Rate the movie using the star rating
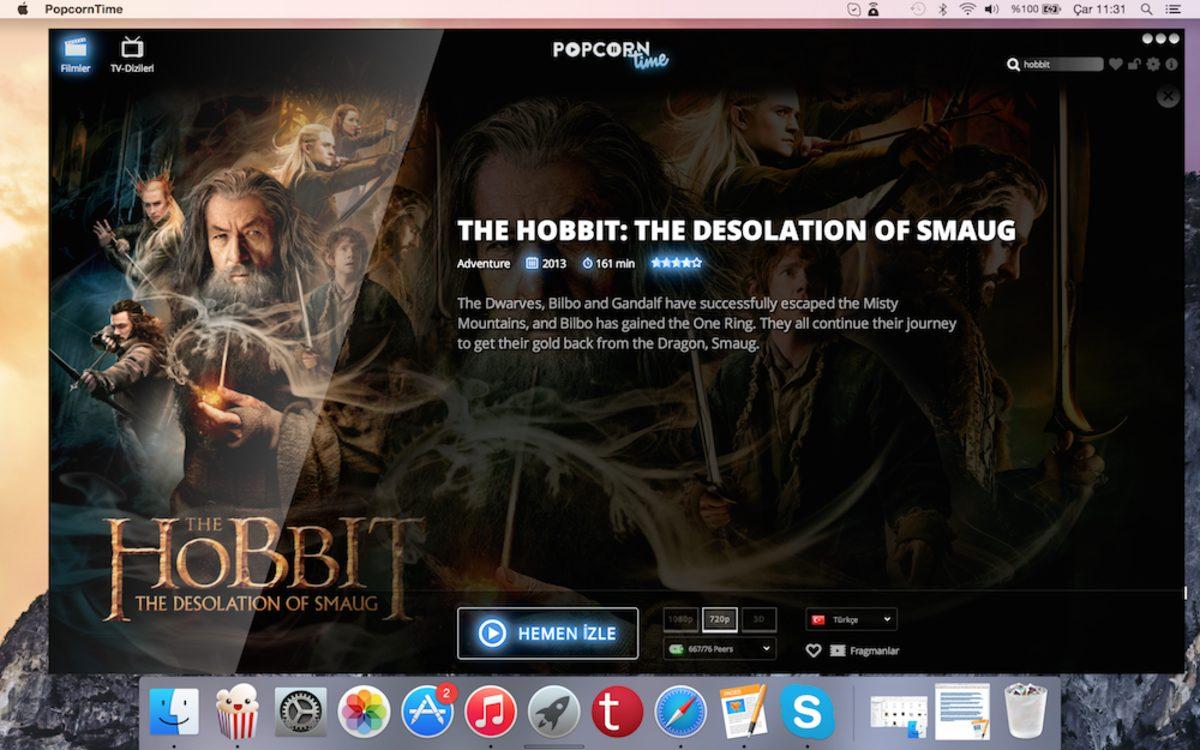This screenshot has height=750, width=1200. pos(677,263)
